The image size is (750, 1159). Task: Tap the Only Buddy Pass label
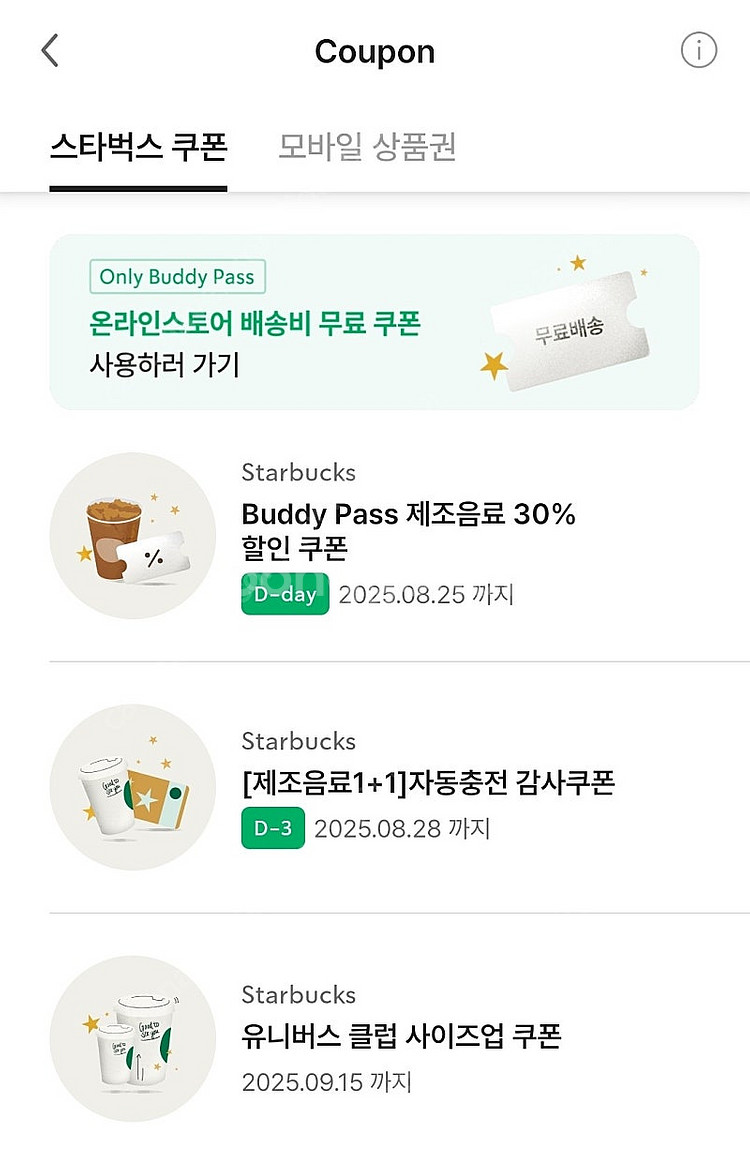[x=177, y=277]
